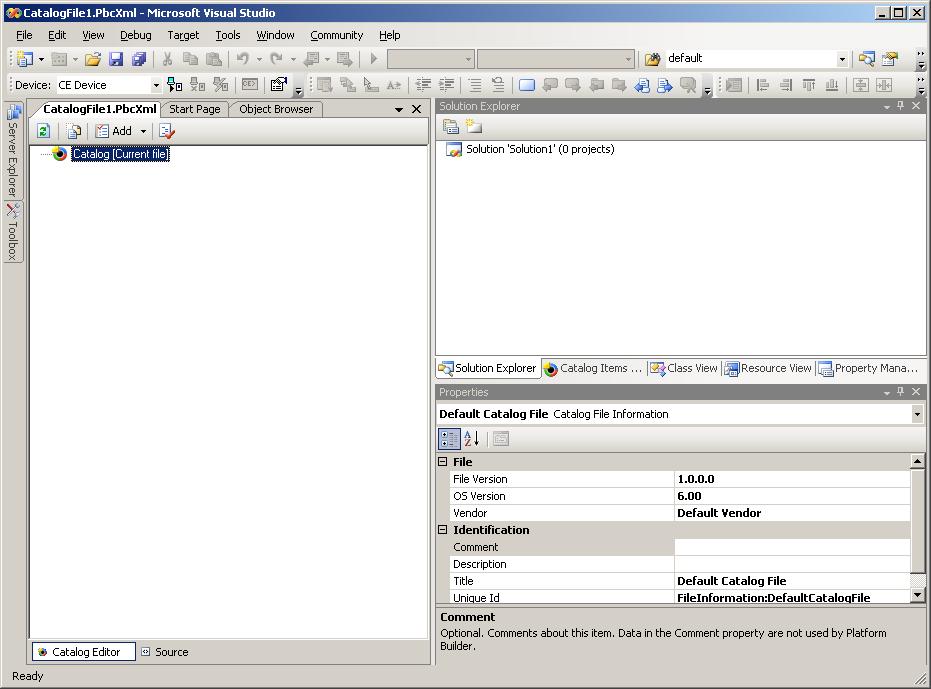Click the New Project icon
Image resolution: width=931 pixels, height=689 pixels.
point(25,59)
